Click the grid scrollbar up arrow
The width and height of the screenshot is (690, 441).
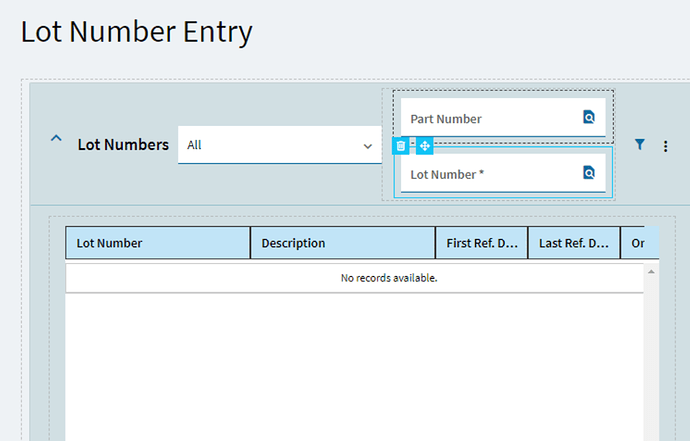(x=651, y=272)
